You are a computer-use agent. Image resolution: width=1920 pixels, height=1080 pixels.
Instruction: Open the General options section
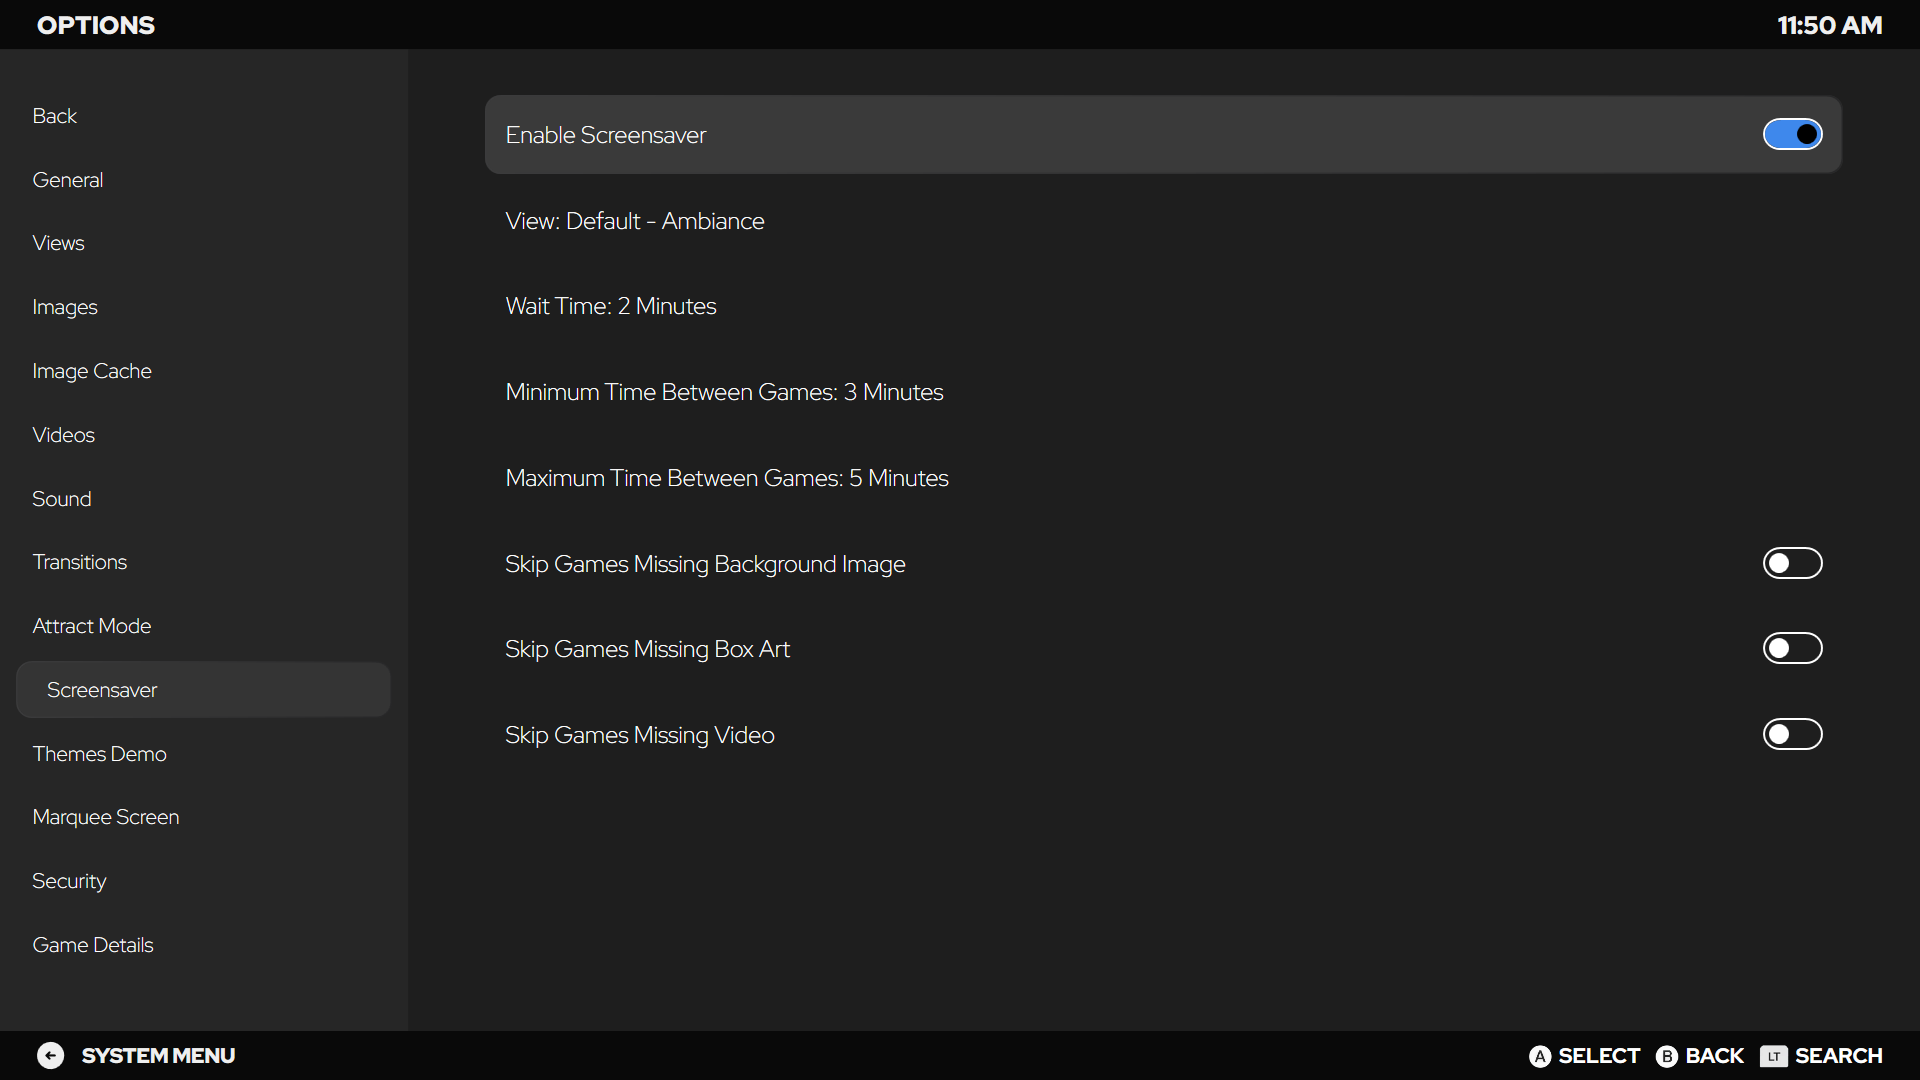click(203, 180)
